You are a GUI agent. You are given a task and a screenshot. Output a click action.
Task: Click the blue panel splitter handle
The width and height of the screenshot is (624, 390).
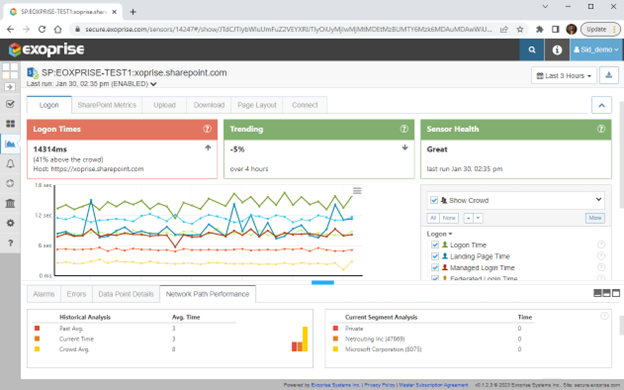(x=323, y=283)
